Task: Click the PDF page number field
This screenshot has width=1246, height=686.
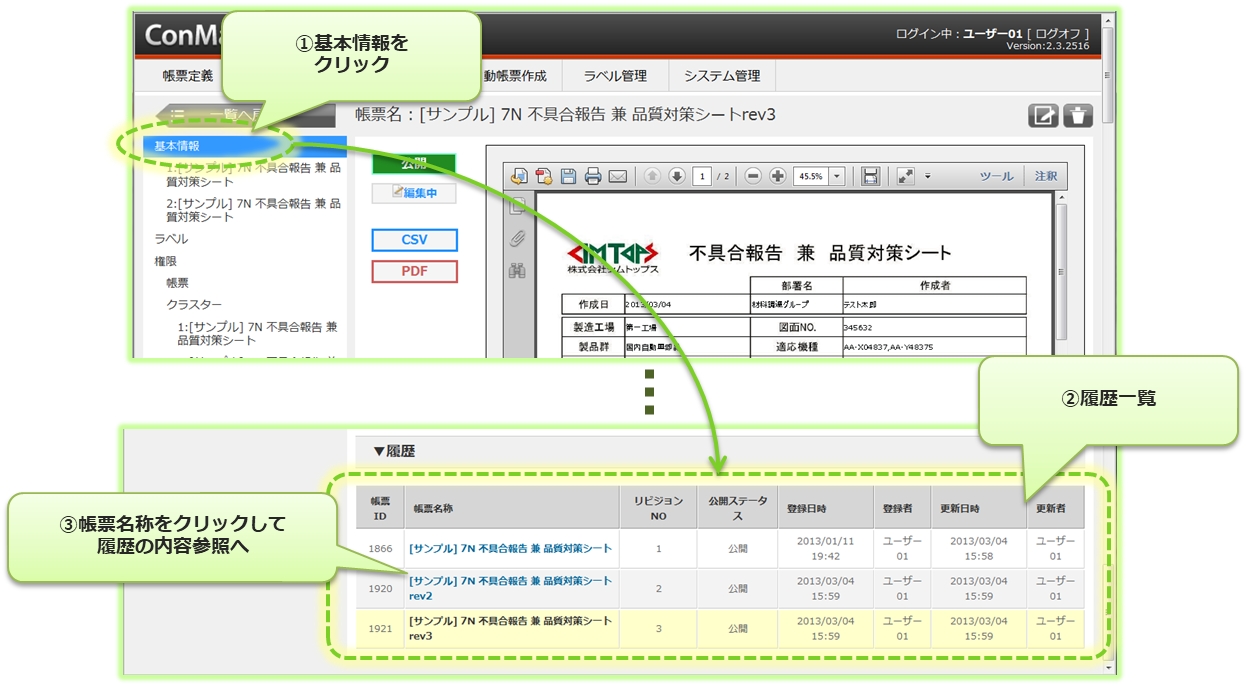Action: point(703,176)
